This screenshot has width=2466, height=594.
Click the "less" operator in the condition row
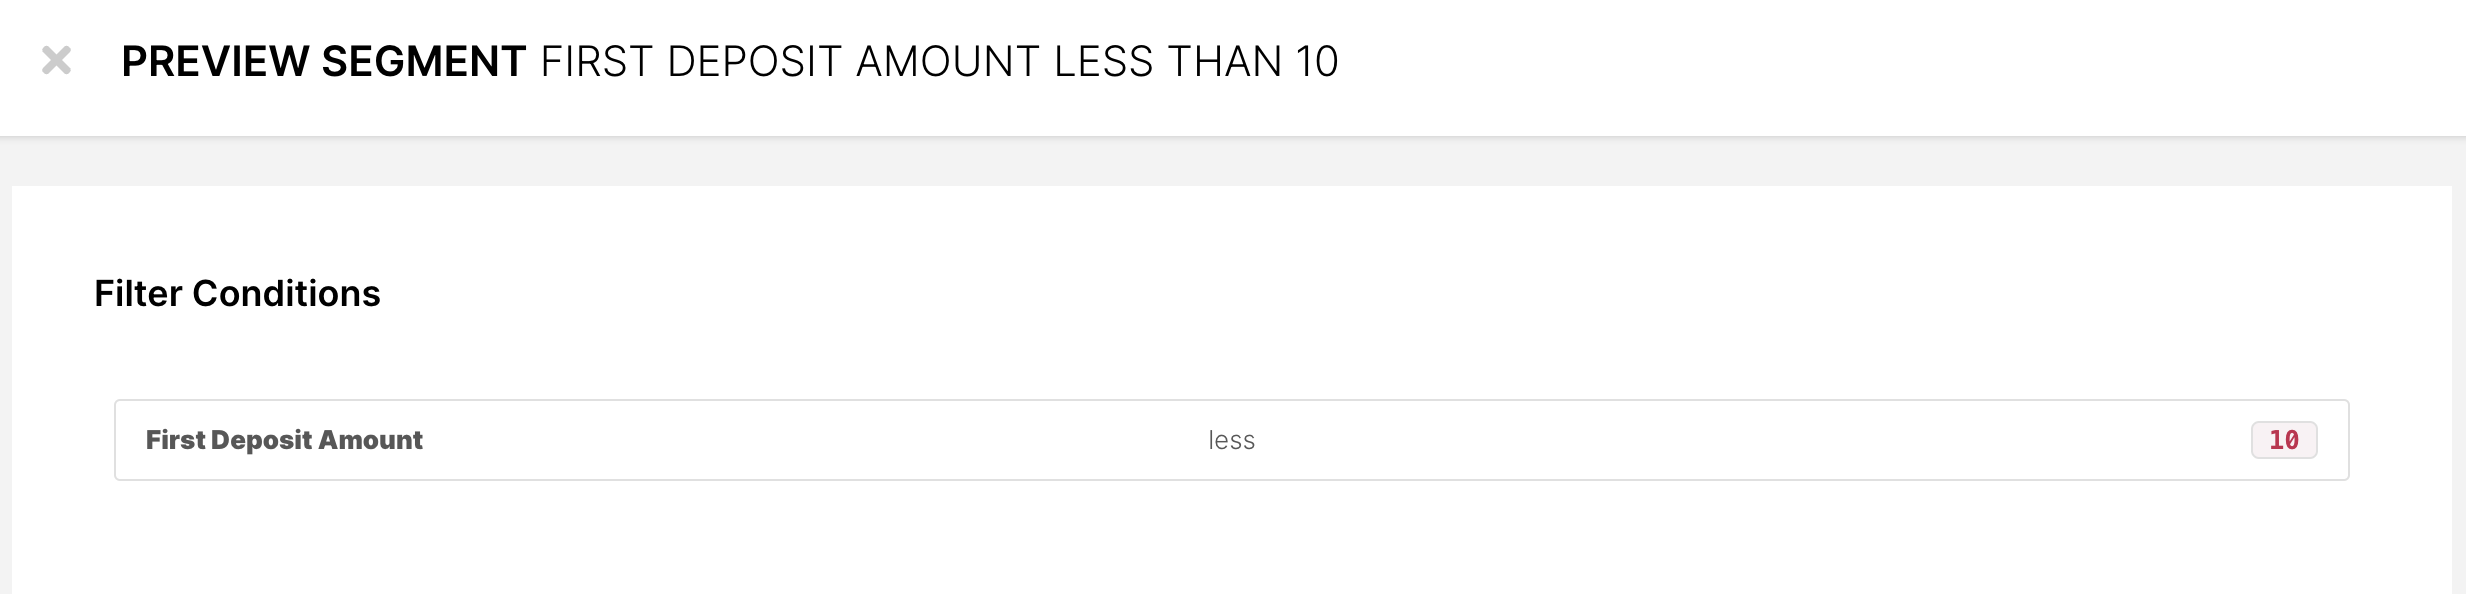click(x=1231, y=441)
